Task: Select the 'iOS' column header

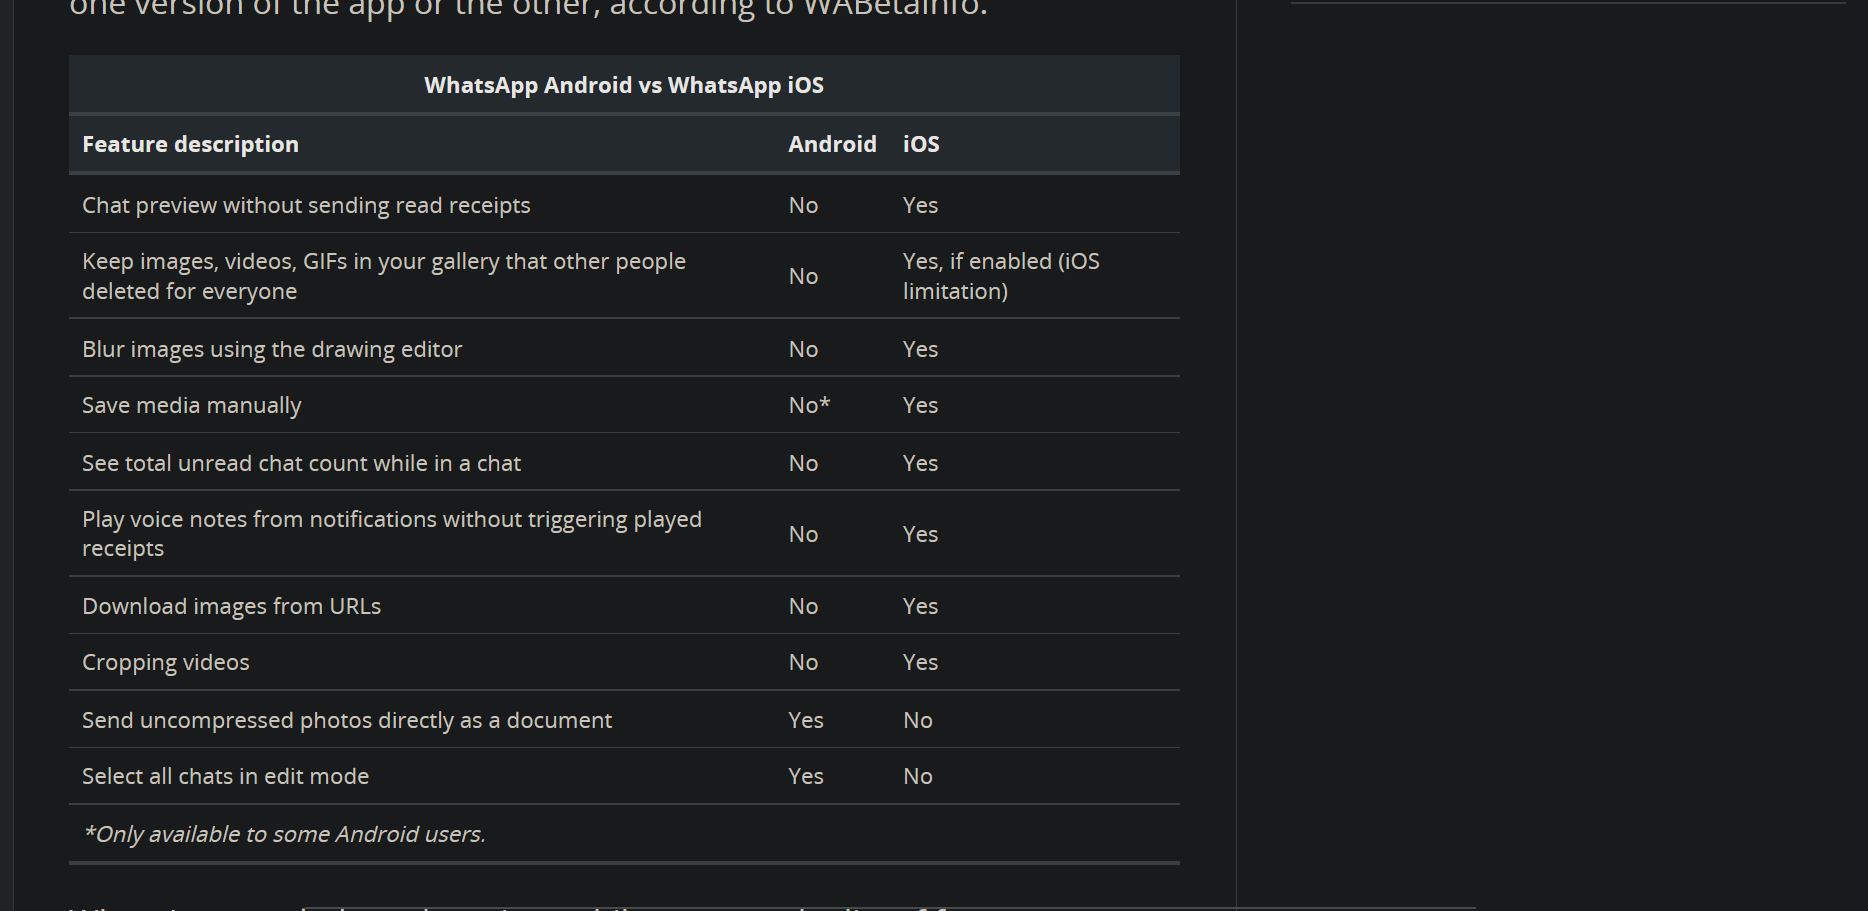Action: [x=921, y=144]
